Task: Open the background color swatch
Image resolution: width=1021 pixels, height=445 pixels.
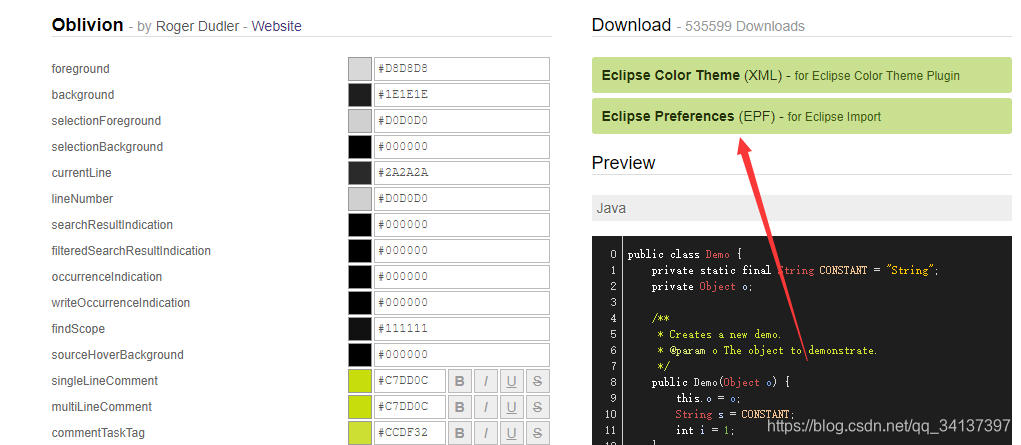Action: (x=359, y=95)
